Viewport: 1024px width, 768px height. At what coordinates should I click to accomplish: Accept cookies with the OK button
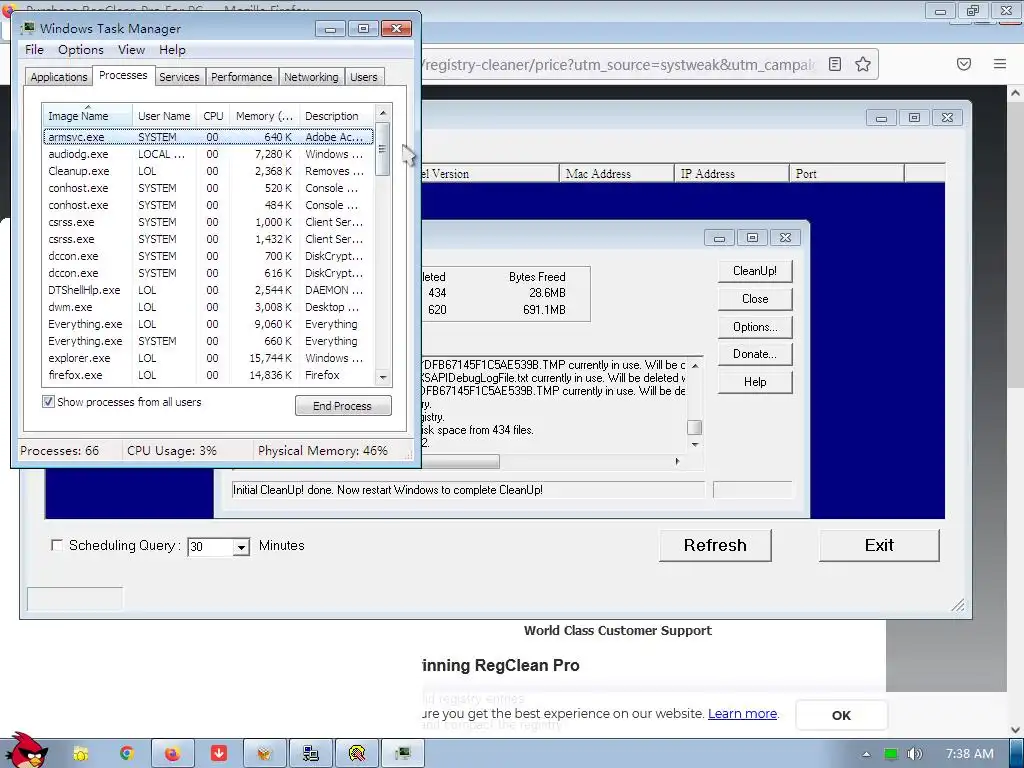click(841, 715)
